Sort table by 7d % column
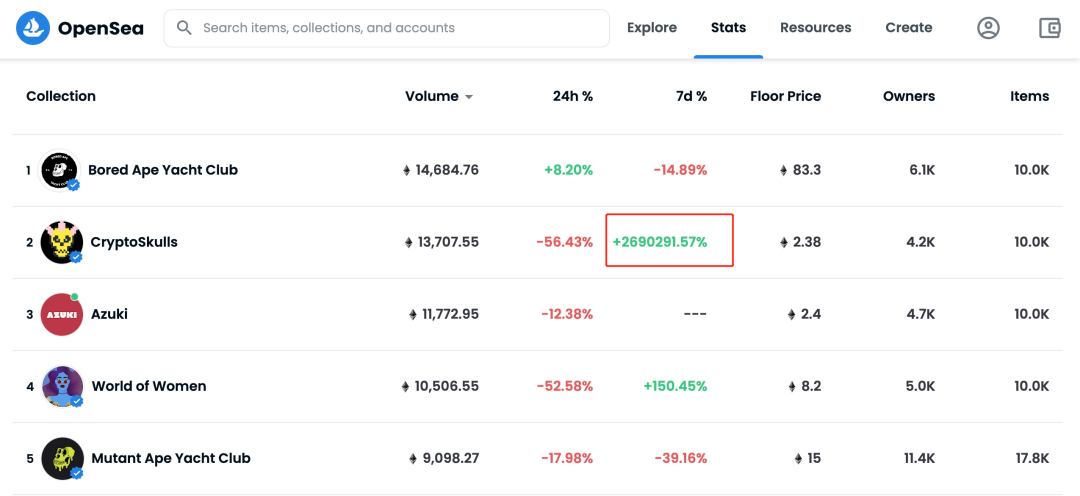 click(691, 96)
